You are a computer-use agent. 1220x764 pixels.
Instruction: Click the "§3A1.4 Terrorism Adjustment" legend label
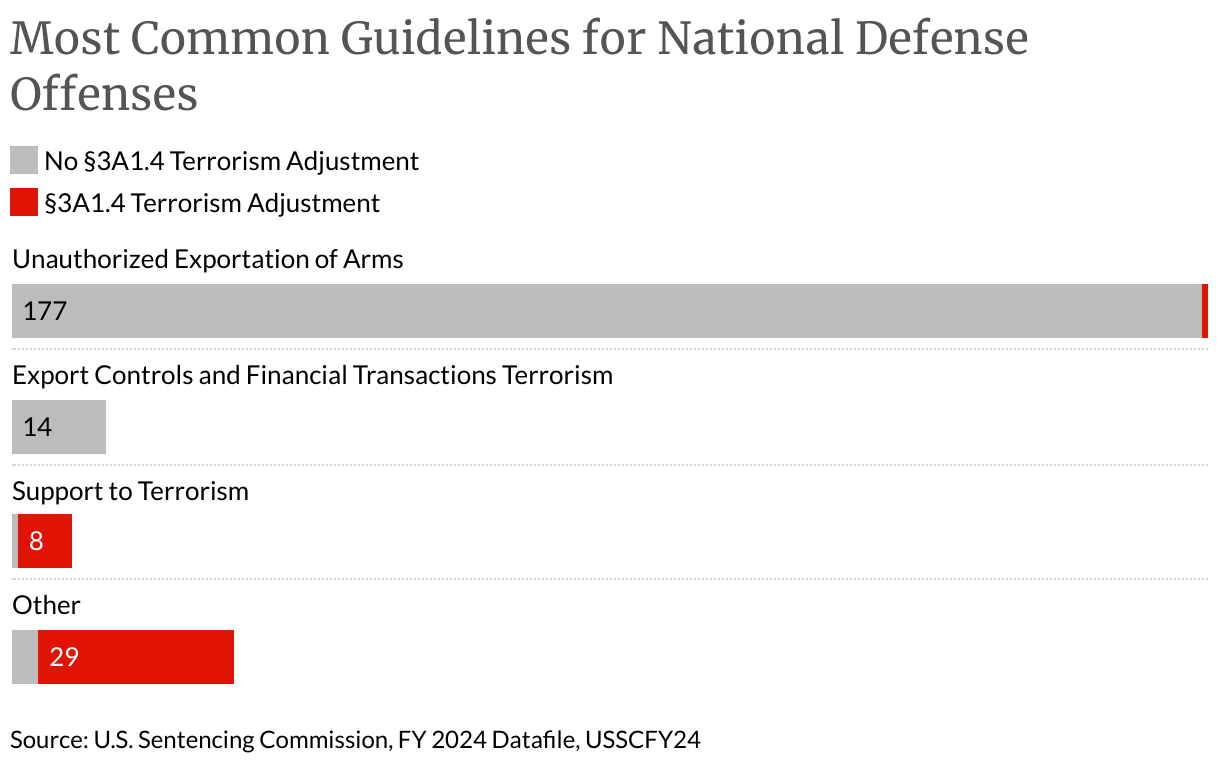click(x=212, y=203)
